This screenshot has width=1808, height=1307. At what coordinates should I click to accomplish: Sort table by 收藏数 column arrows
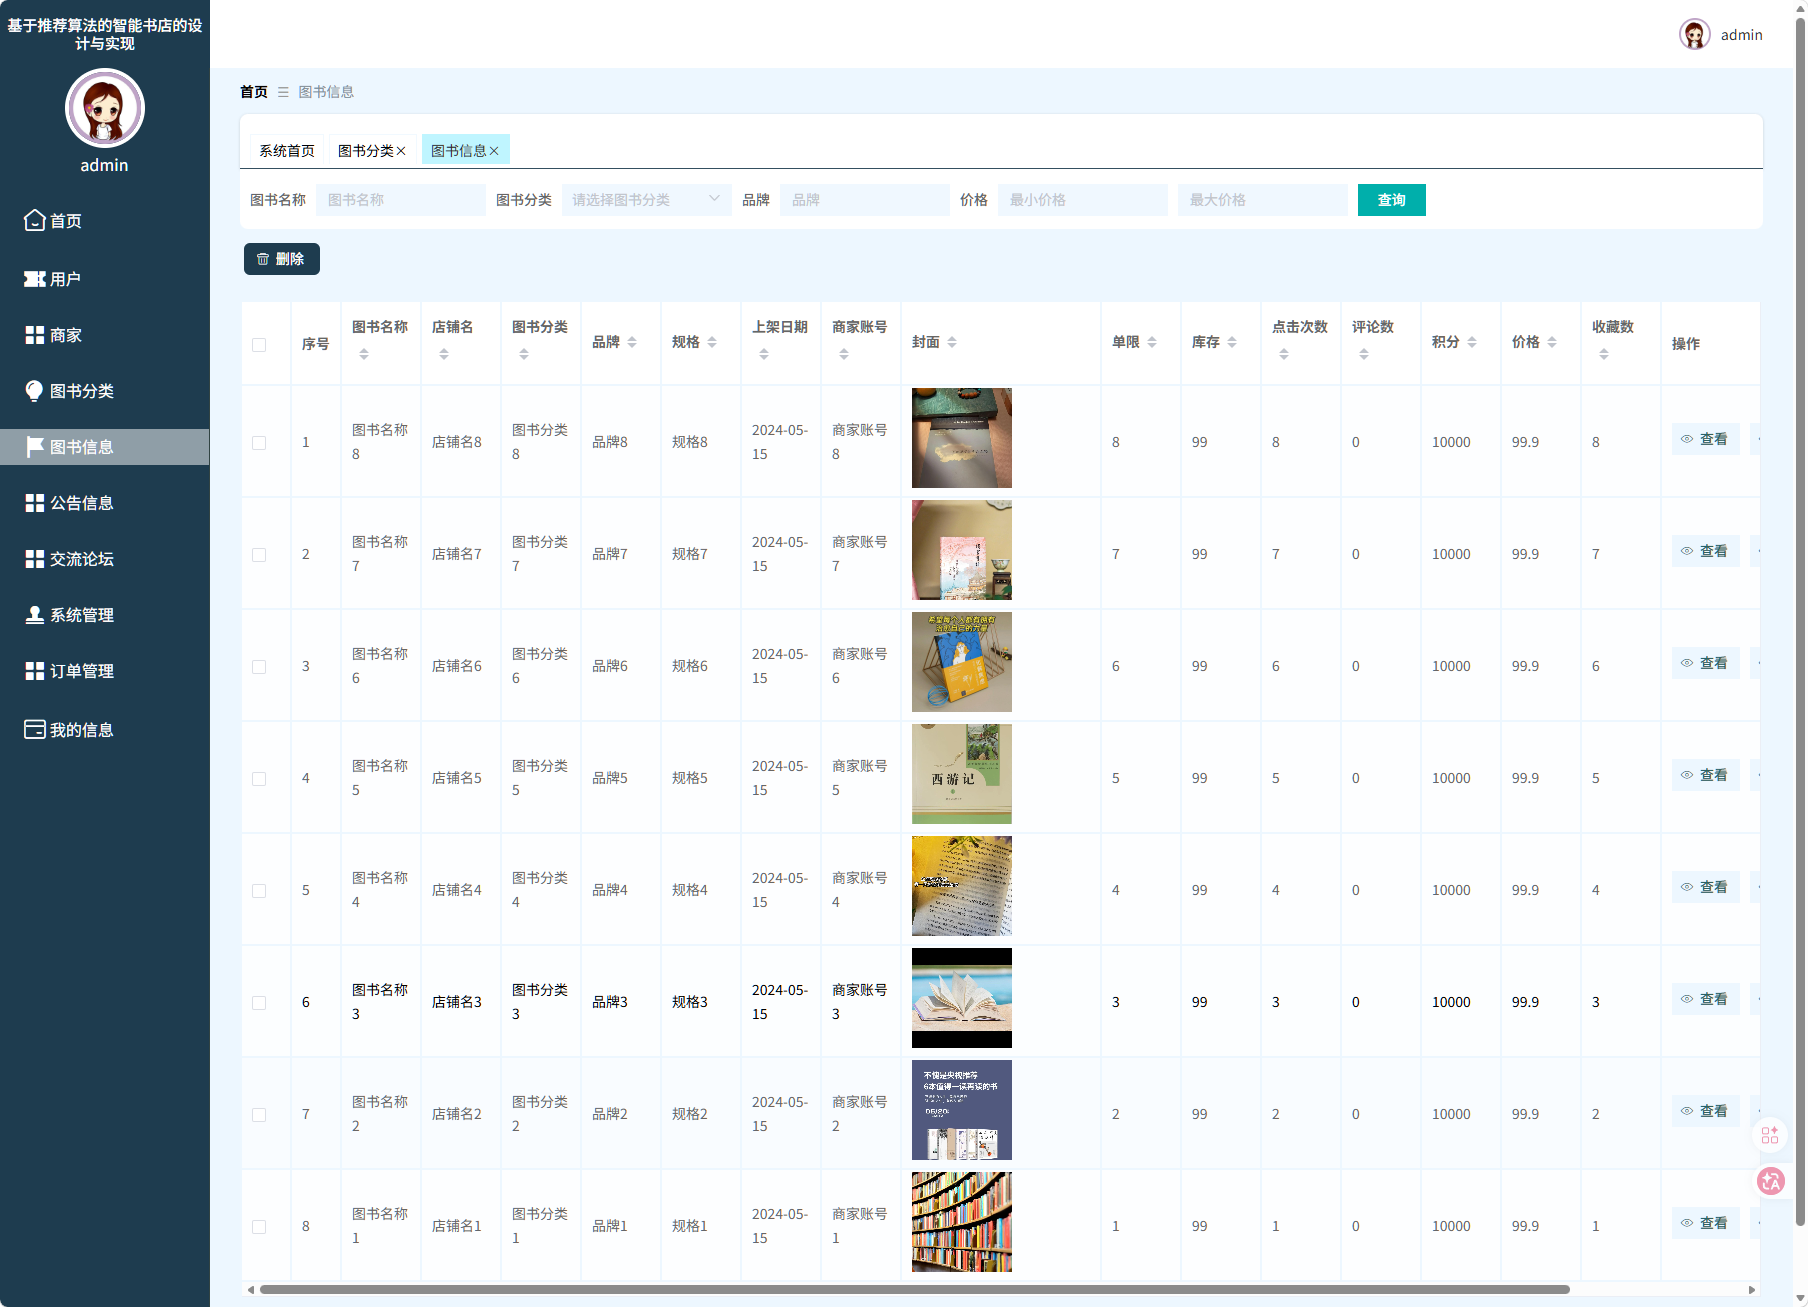click(x=1604, y=354)
